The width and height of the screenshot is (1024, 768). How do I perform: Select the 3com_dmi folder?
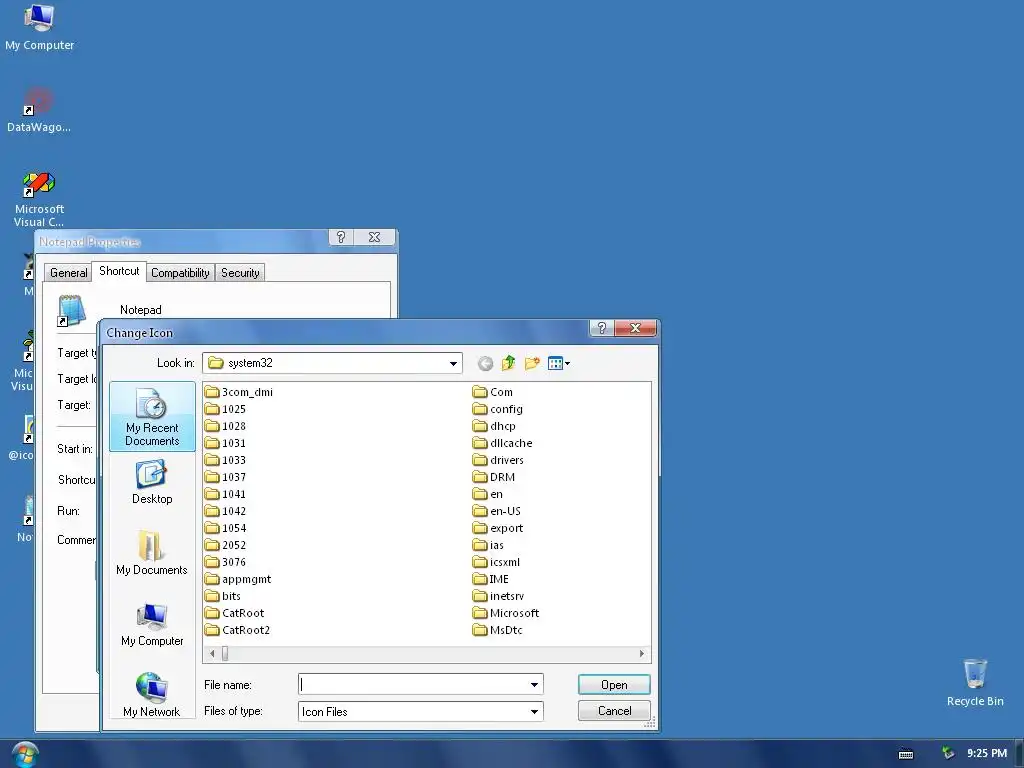click(x=239, y=392)
